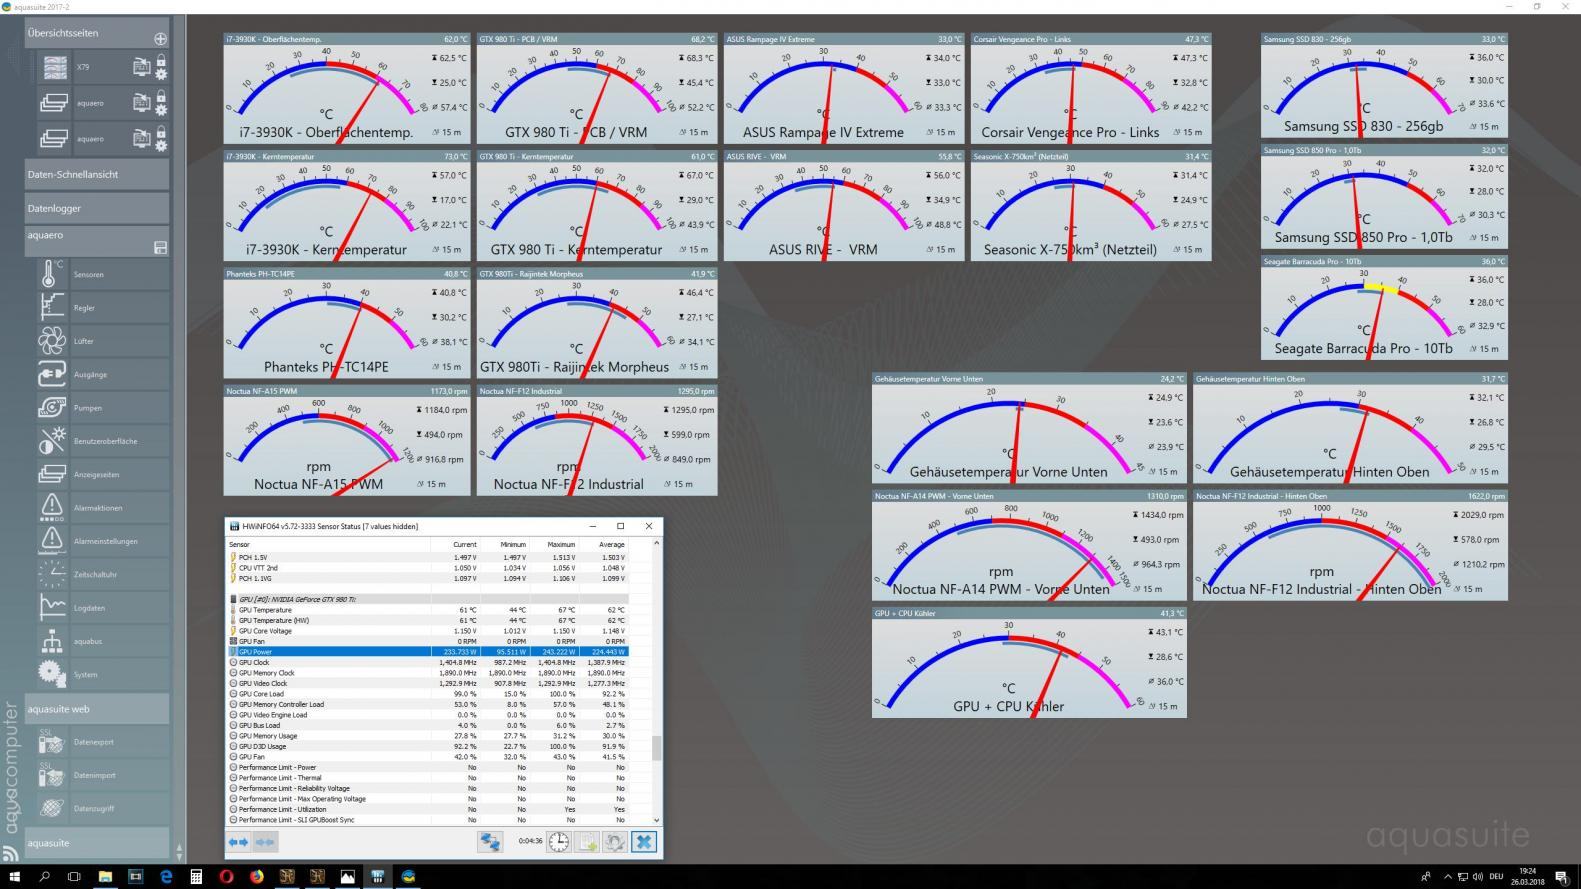Viewport: 1581px width, 889px height.
Task: Open Sensoren thermometer entry
Action: 103,274
